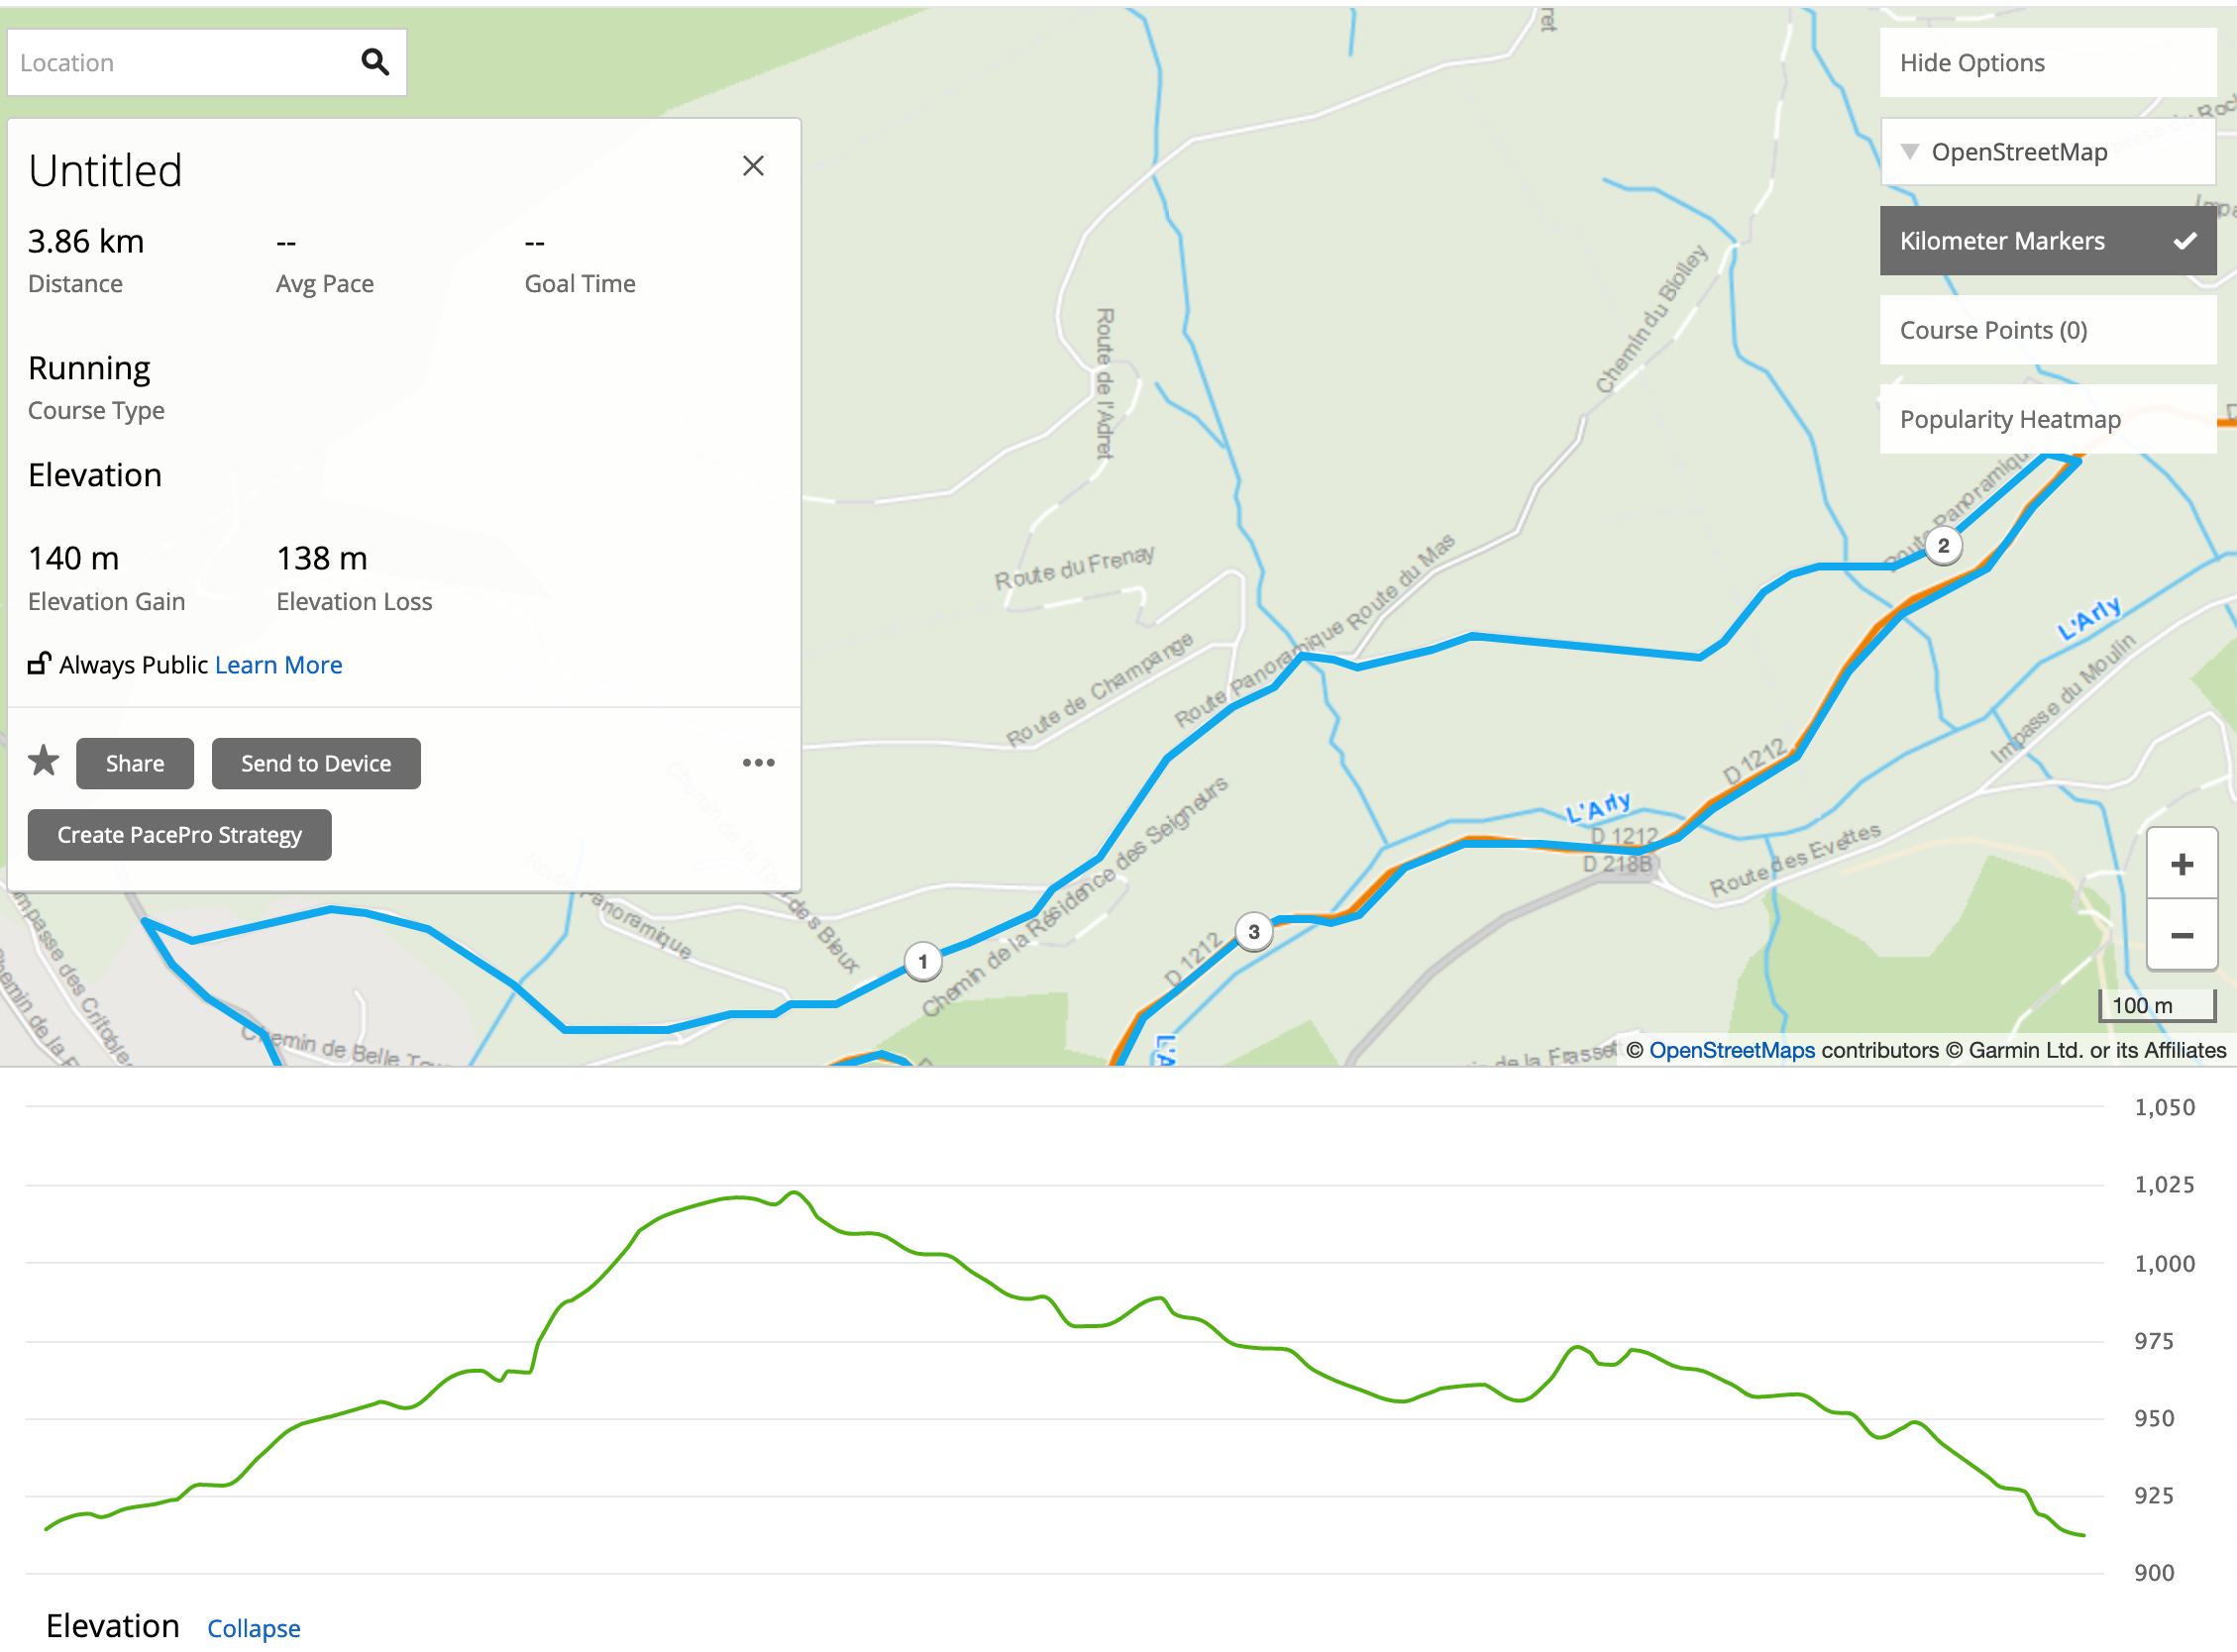Collapse the Elevation chart

(253, 1628)
